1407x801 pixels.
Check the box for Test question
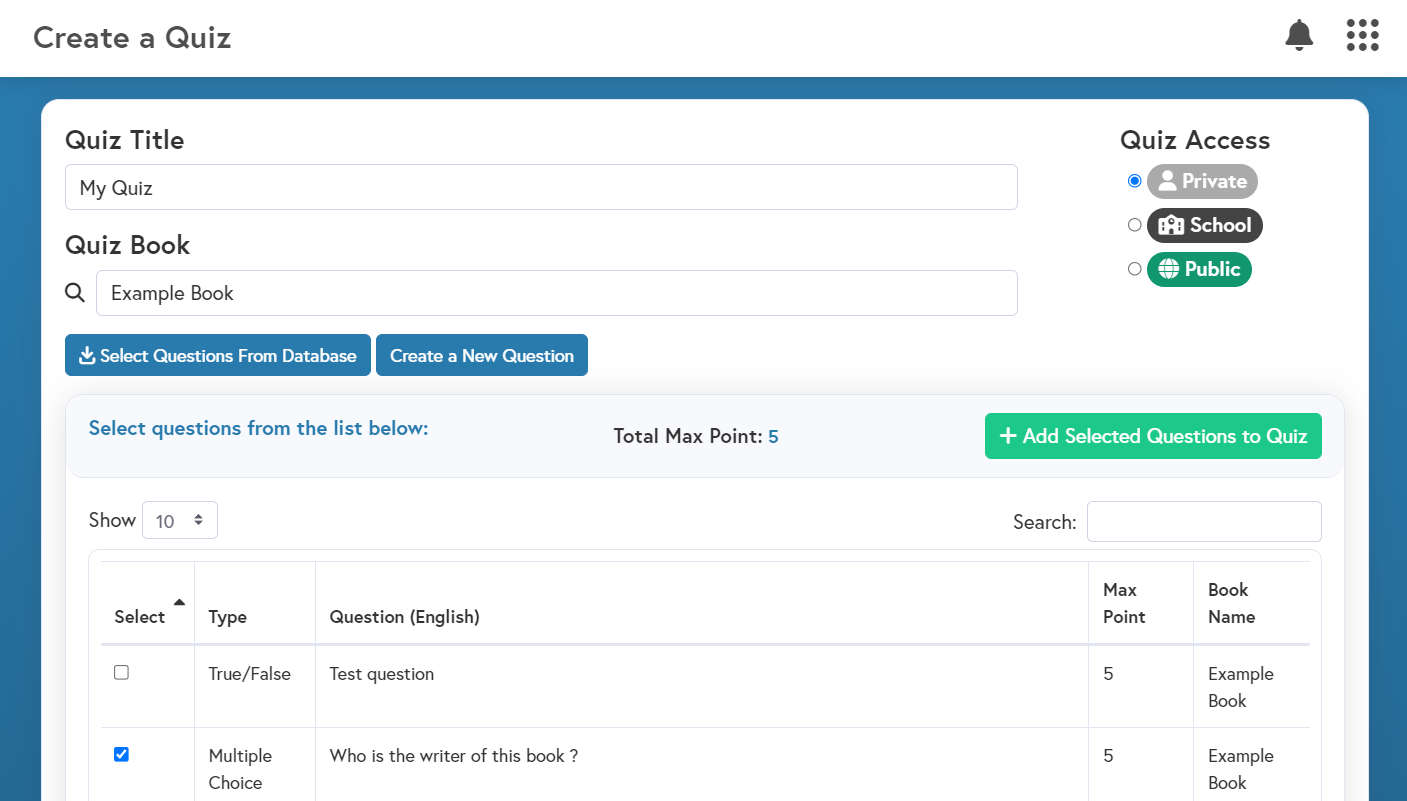pos(122,673)
